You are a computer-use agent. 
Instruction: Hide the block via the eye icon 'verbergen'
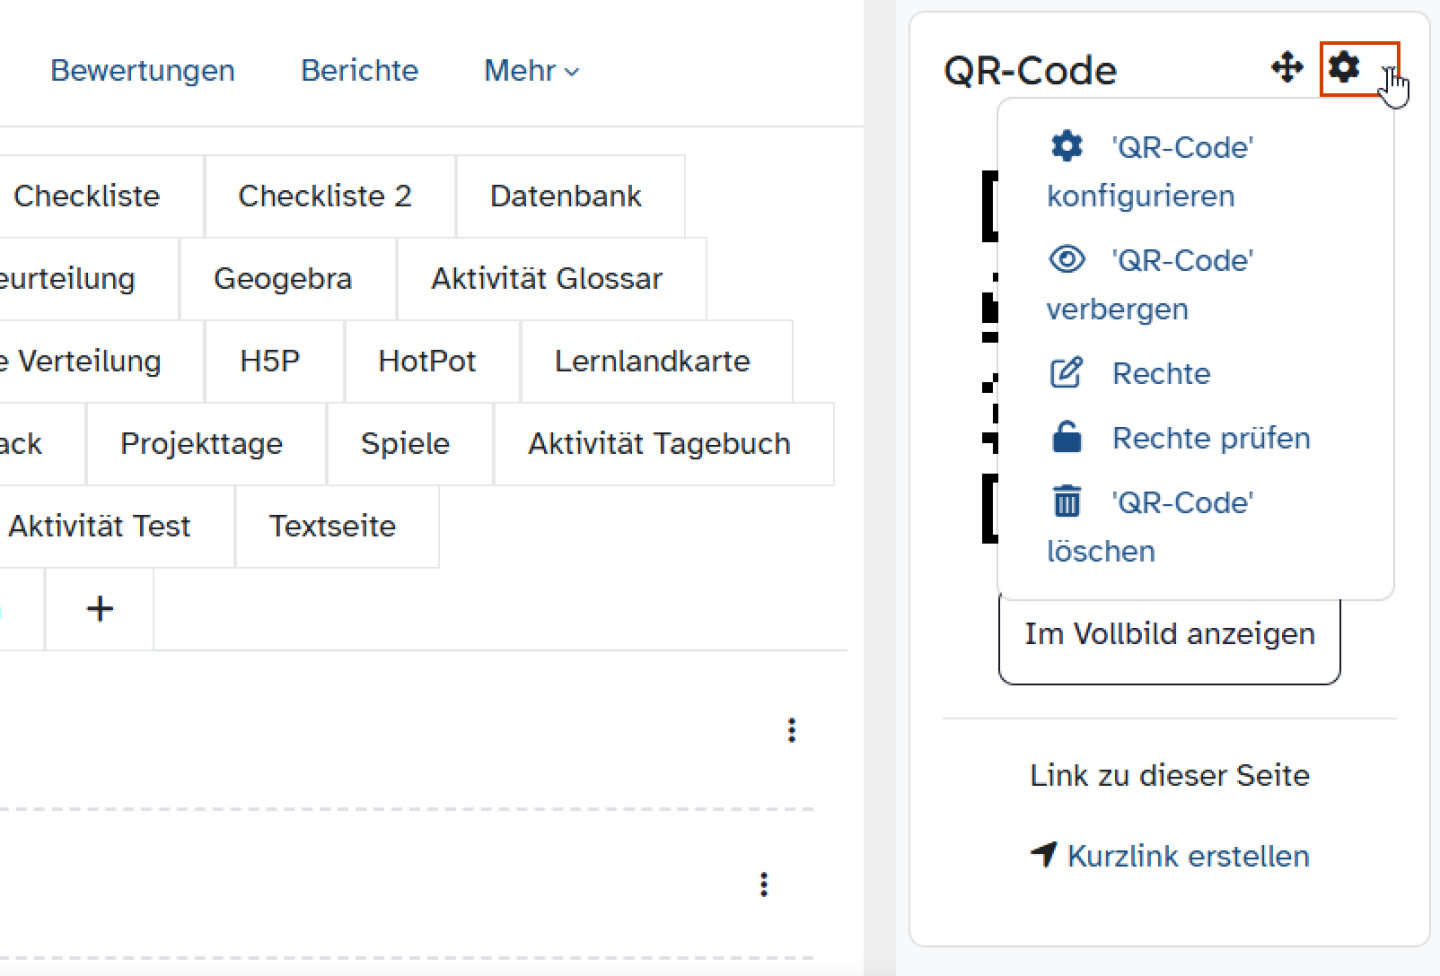pyautogui.click(x=1066, y=259)
